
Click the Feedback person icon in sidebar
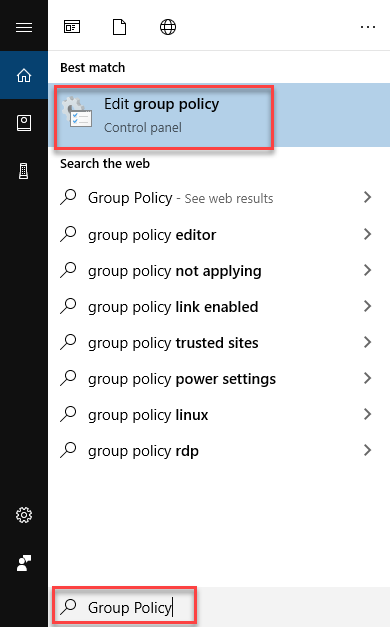click(24, 563)
